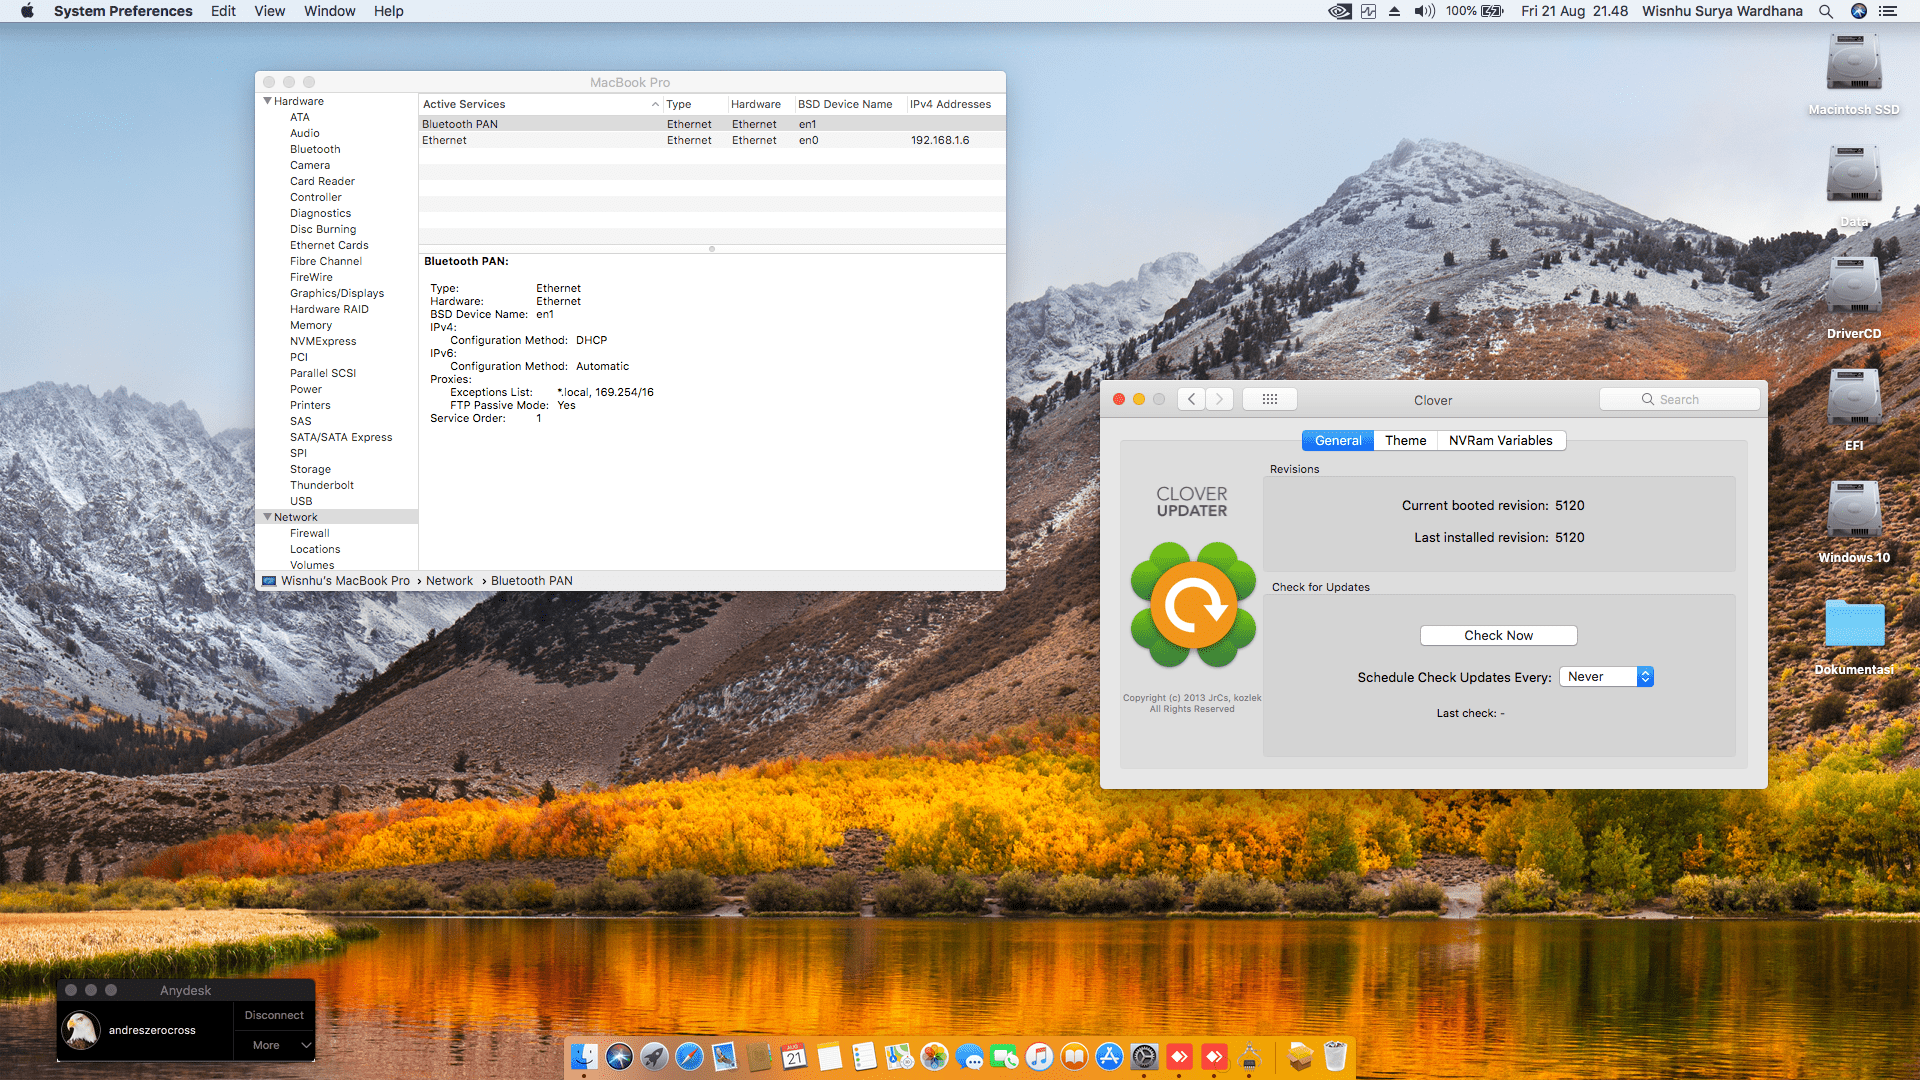Open the Window menu

click(x=329, y=11)
